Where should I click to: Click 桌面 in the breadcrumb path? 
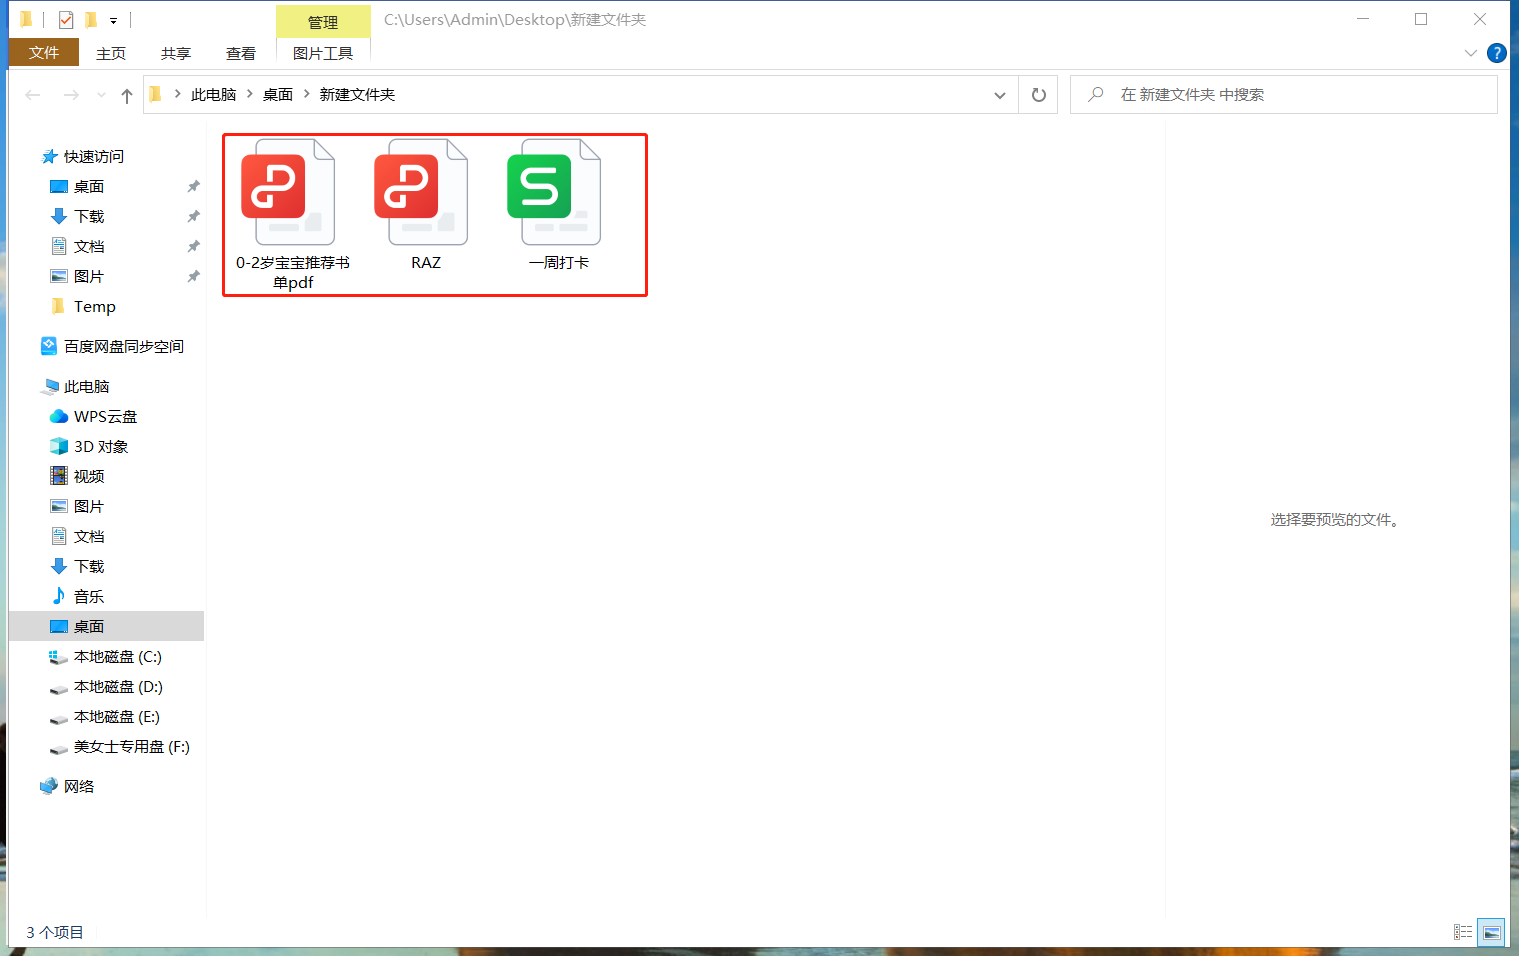coord(278,94)
